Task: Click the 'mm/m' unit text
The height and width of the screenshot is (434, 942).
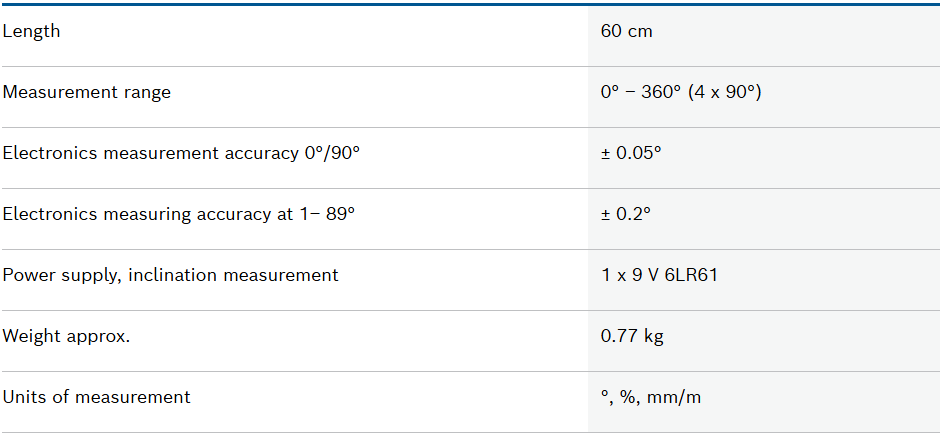Action: pyautogui.click(x=676, y=397)
